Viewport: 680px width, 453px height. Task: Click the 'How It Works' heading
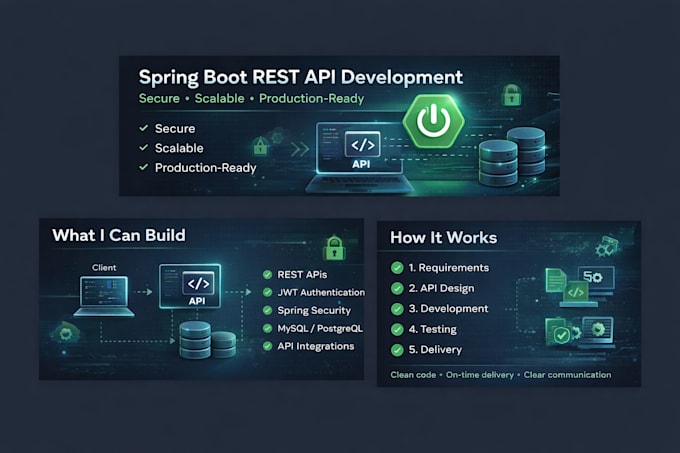coord(444,238)
